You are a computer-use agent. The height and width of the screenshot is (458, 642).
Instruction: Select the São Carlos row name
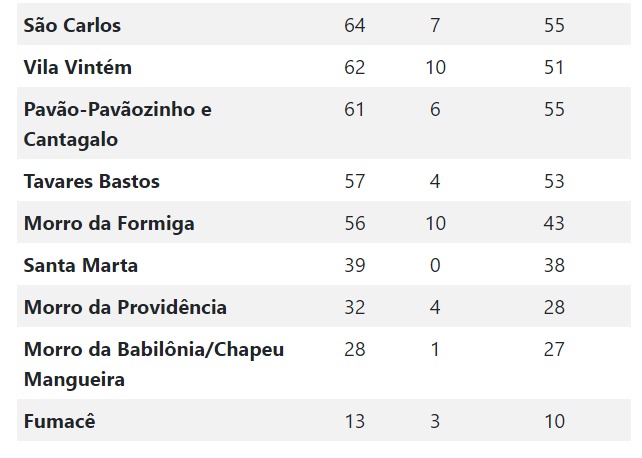pos(72,25)
